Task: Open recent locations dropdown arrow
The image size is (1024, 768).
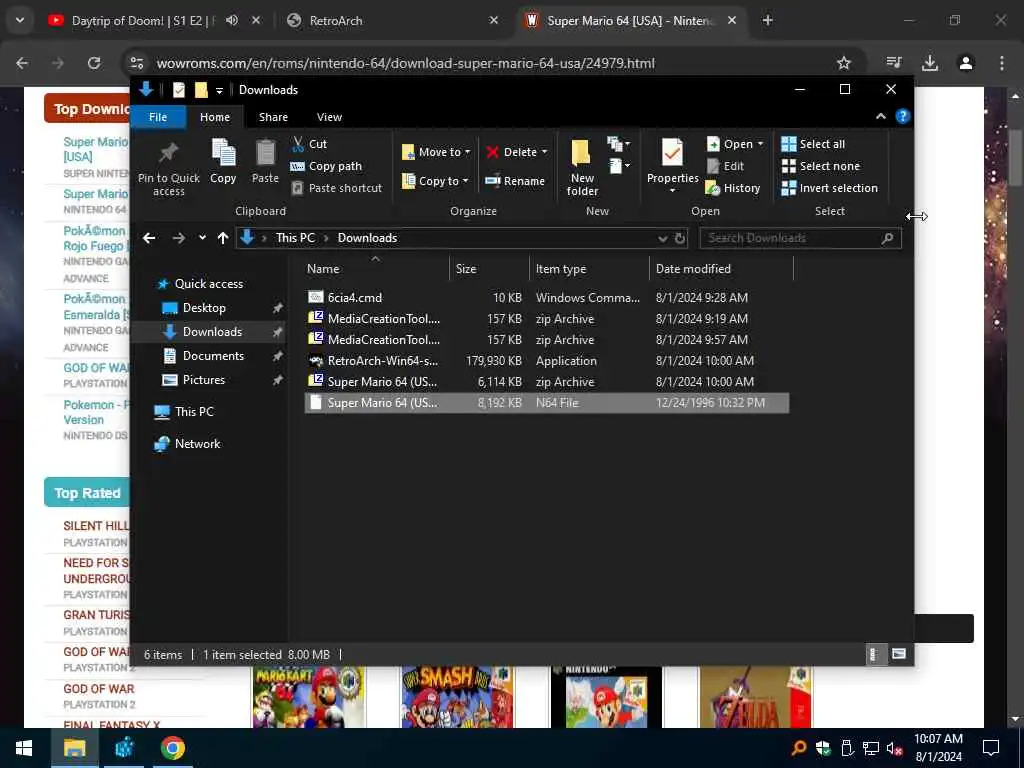Action: tap(202, 238)
